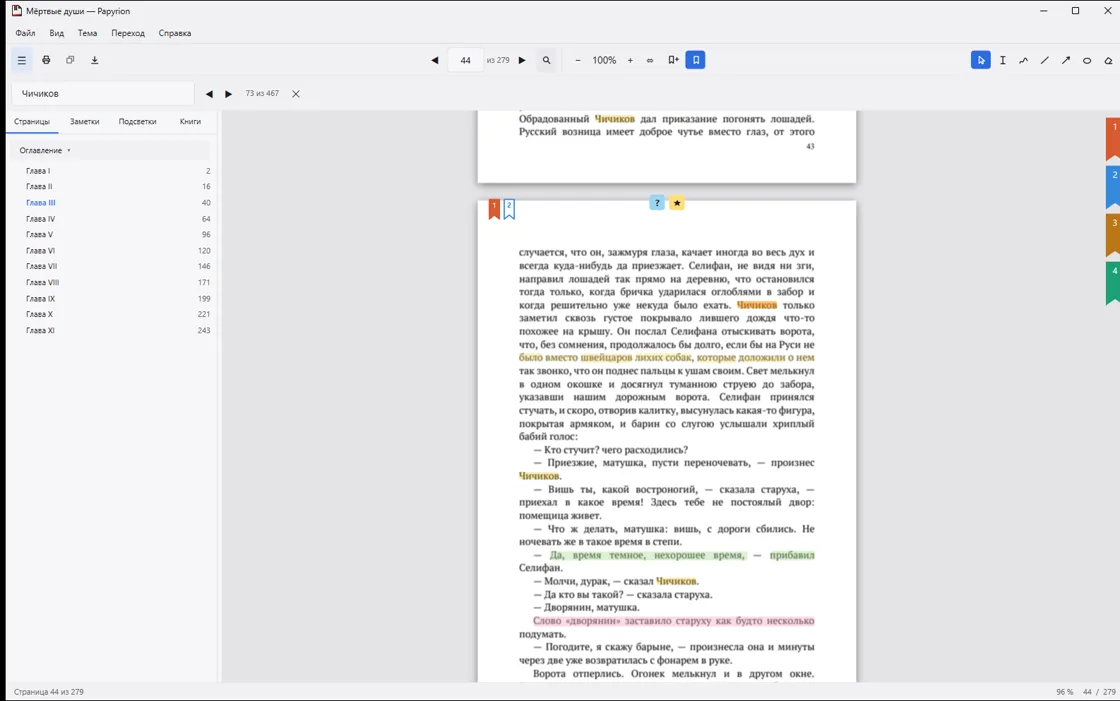
Task: Zoom out with the minus button
Action: (578, 60)
